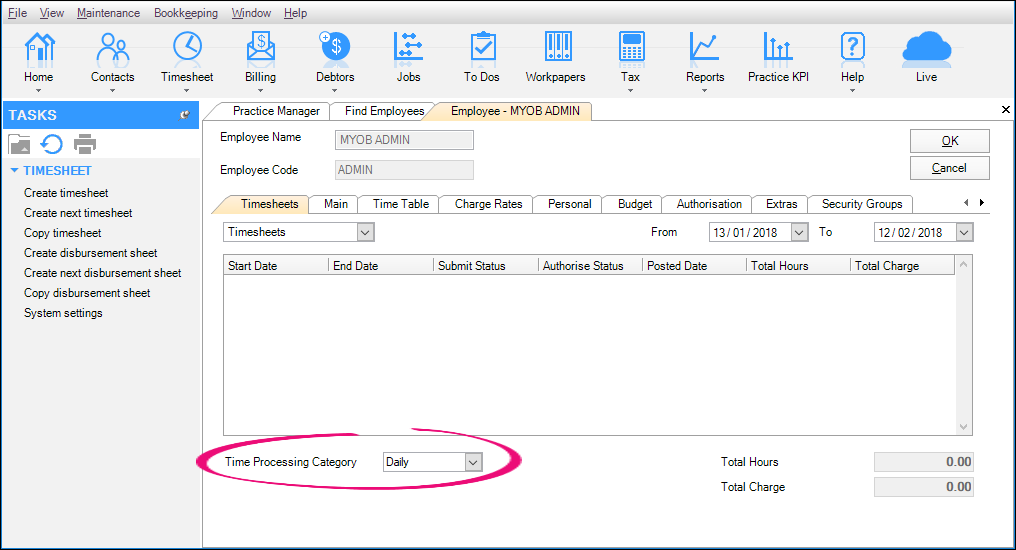Switch to the Charge Rates tab

(488, 204)
